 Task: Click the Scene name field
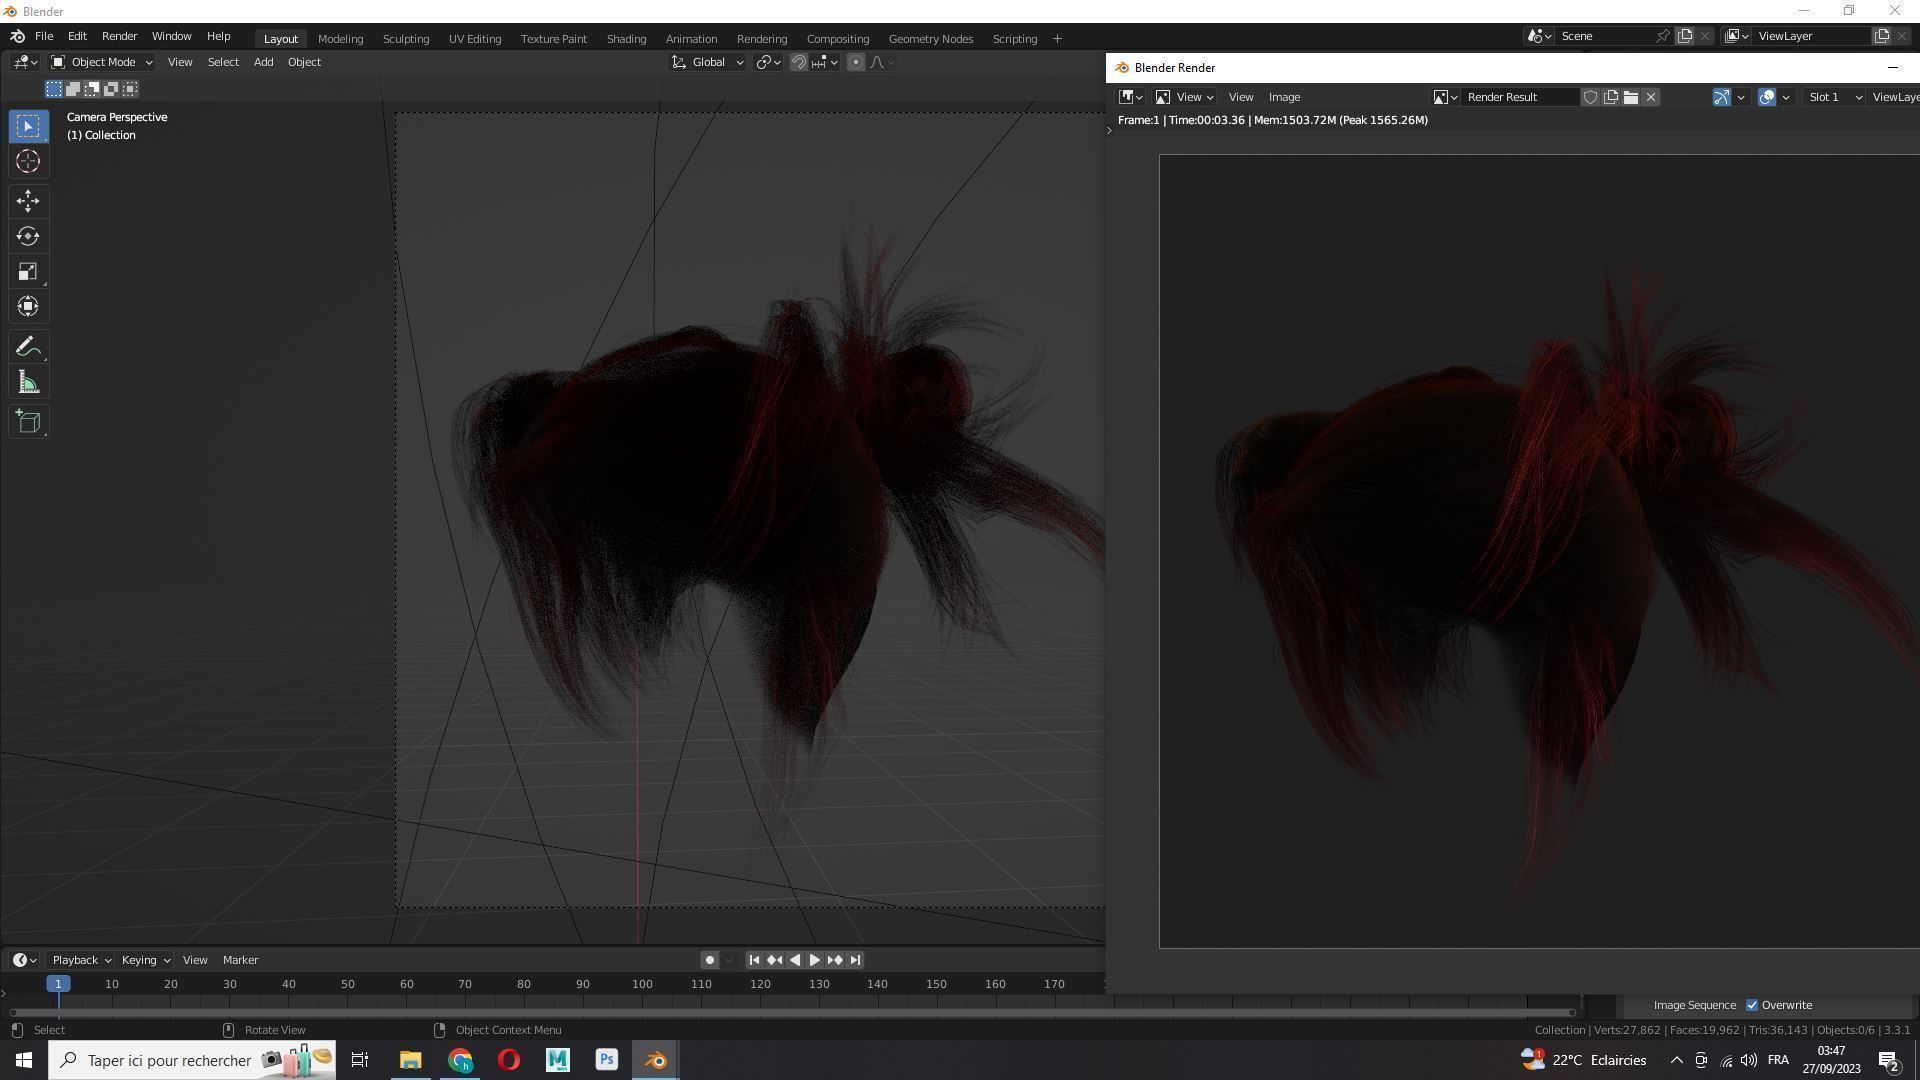1603,36
